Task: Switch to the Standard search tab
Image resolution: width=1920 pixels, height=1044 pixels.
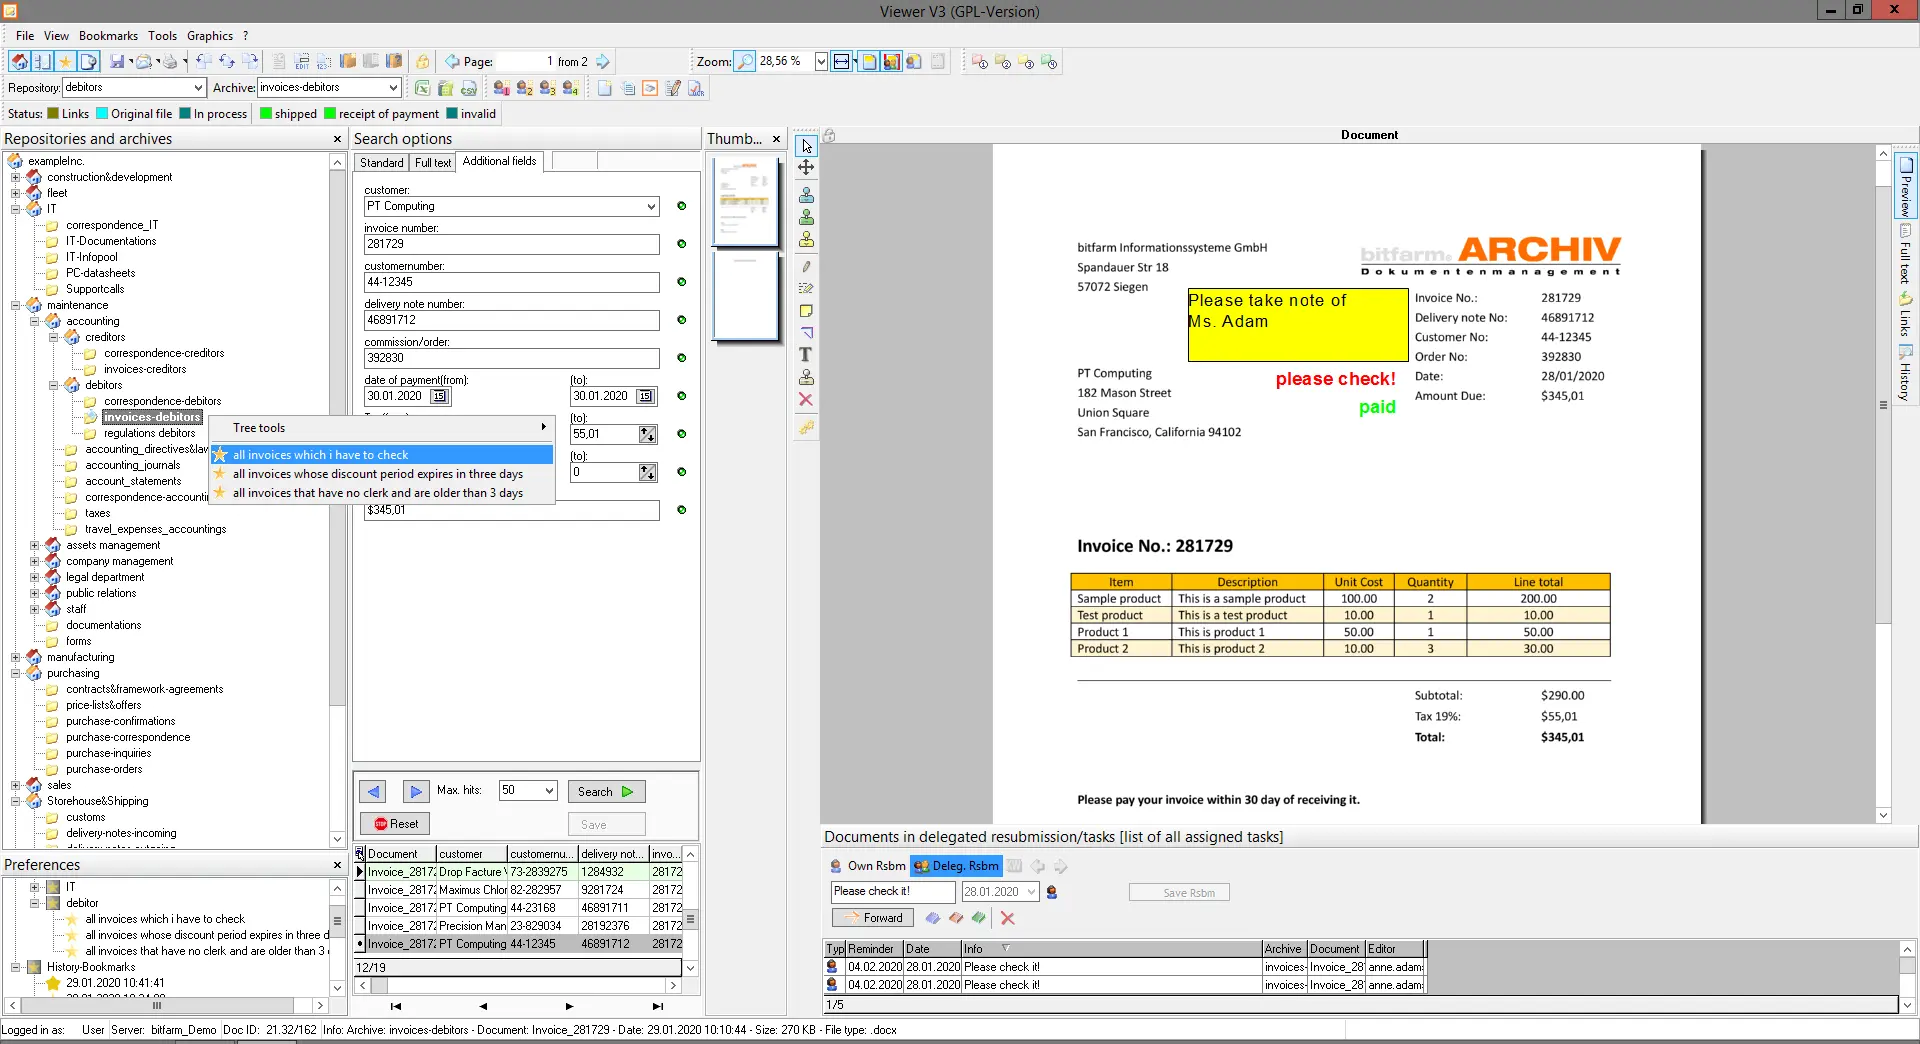Action: pos(381,163)
